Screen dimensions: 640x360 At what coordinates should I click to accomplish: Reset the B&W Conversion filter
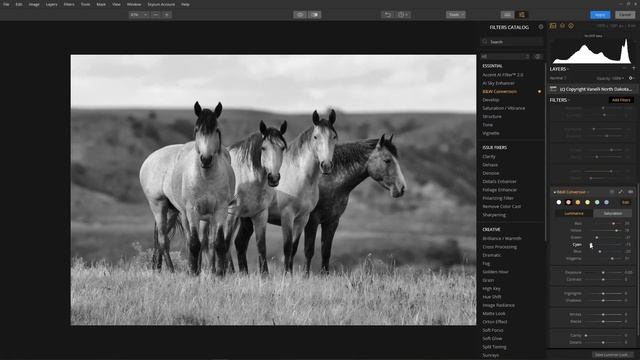coord(612,192)
